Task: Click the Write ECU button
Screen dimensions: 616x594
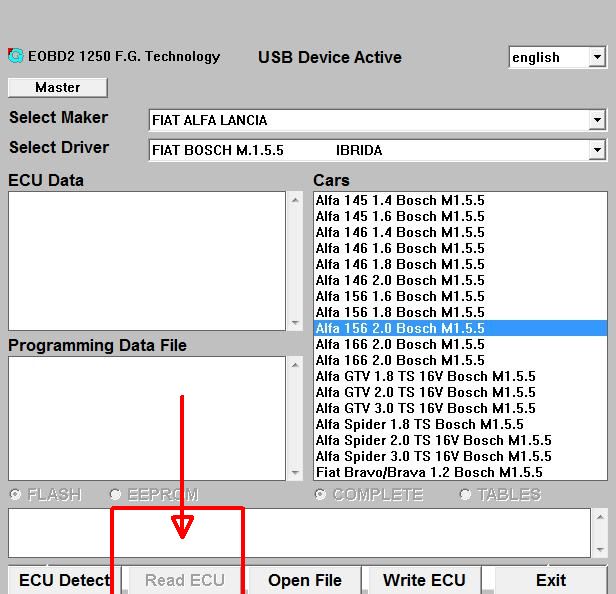Action: tap(424, 580)
